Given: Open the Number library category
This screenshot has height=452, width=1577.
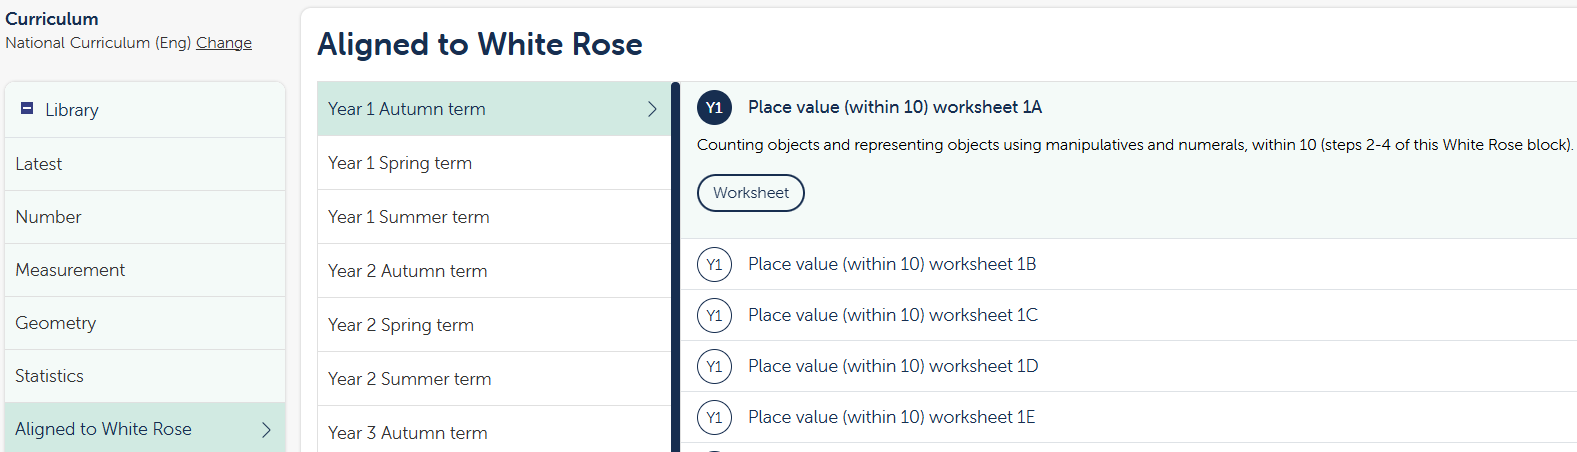Looking at the screenshot, I should pos(145,217).
